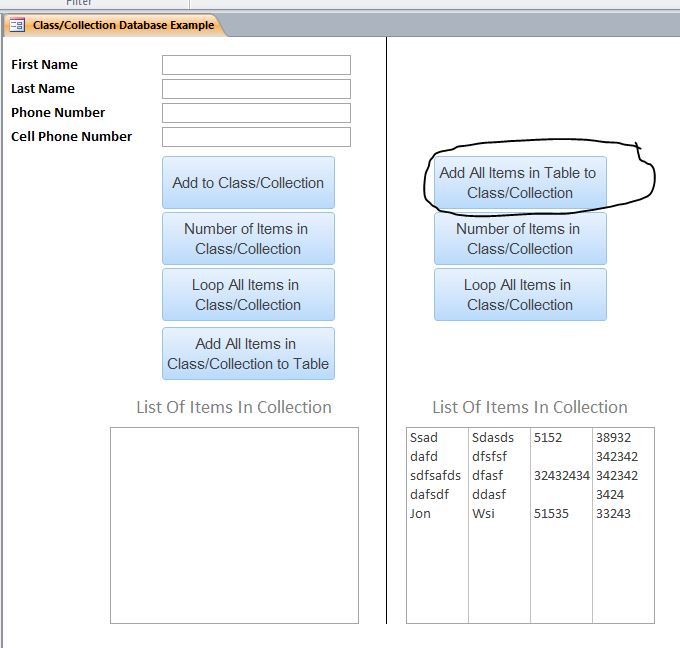The width and height of the screenshot is (680, 648).
Task: Click the form icon on the Class/Collection tab
Action: 17,25
